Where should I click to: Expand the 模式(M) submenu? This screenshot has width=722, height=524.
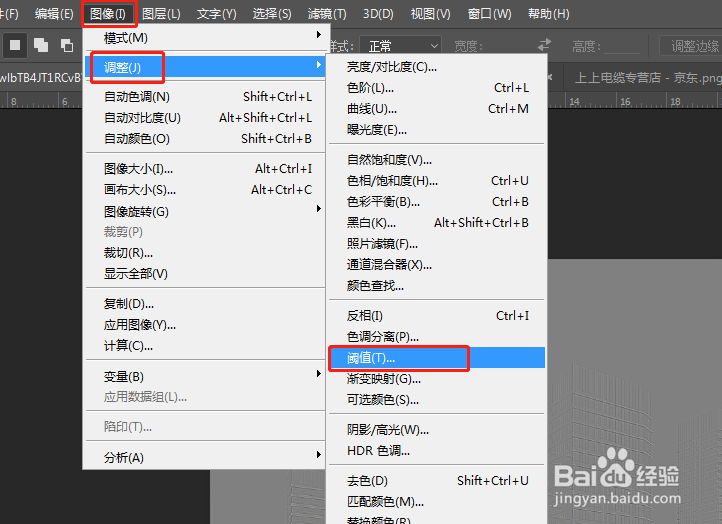point(205,38)
